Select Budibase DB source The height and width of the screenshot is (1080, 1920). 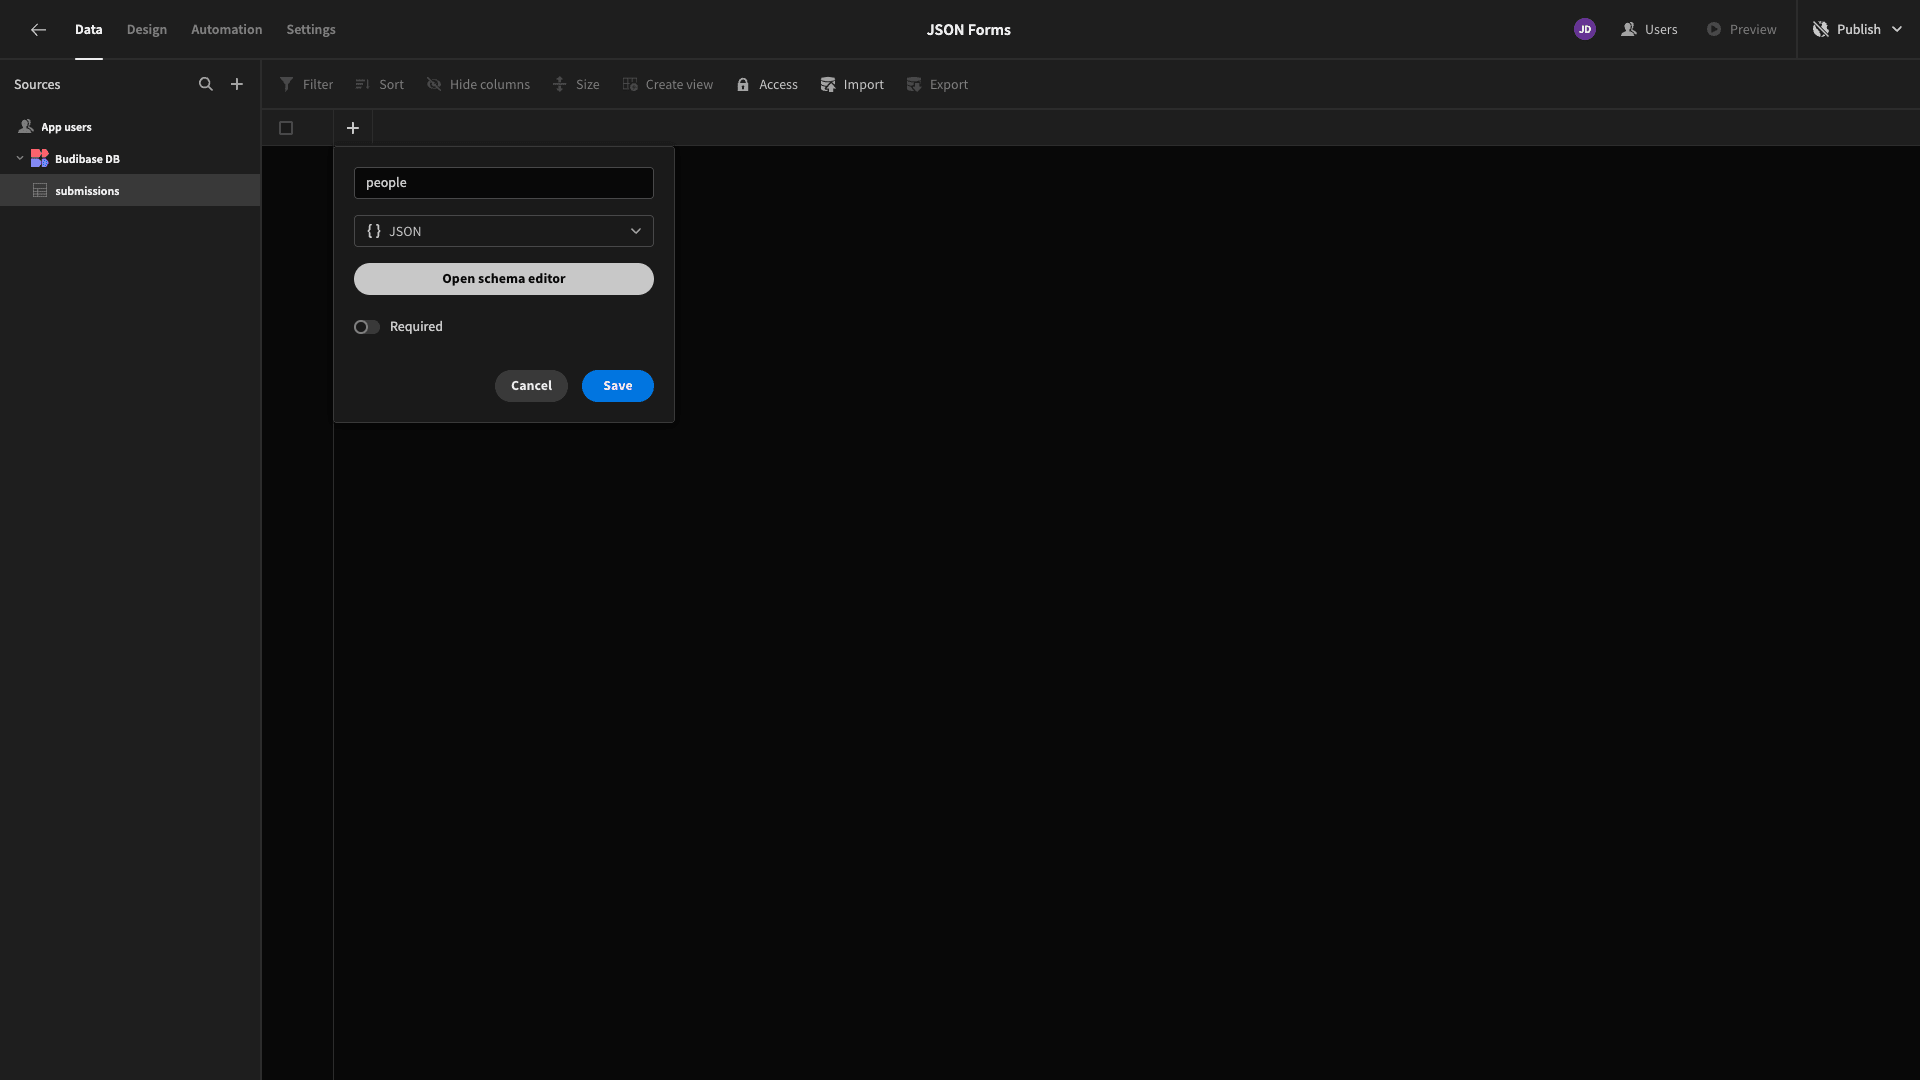(130, 159)
